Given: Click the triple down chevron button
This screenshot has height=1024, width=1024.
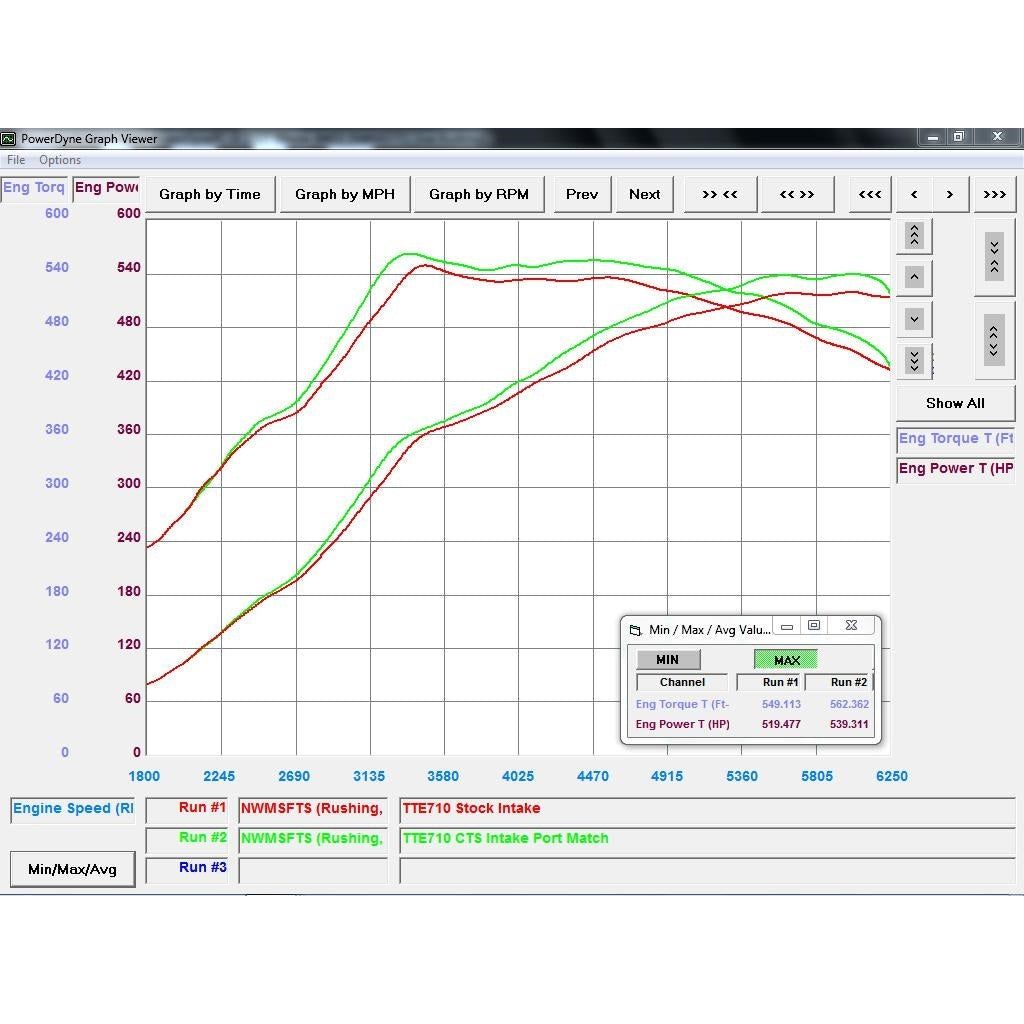Looking at the screenshot, I should pos(914,360).
